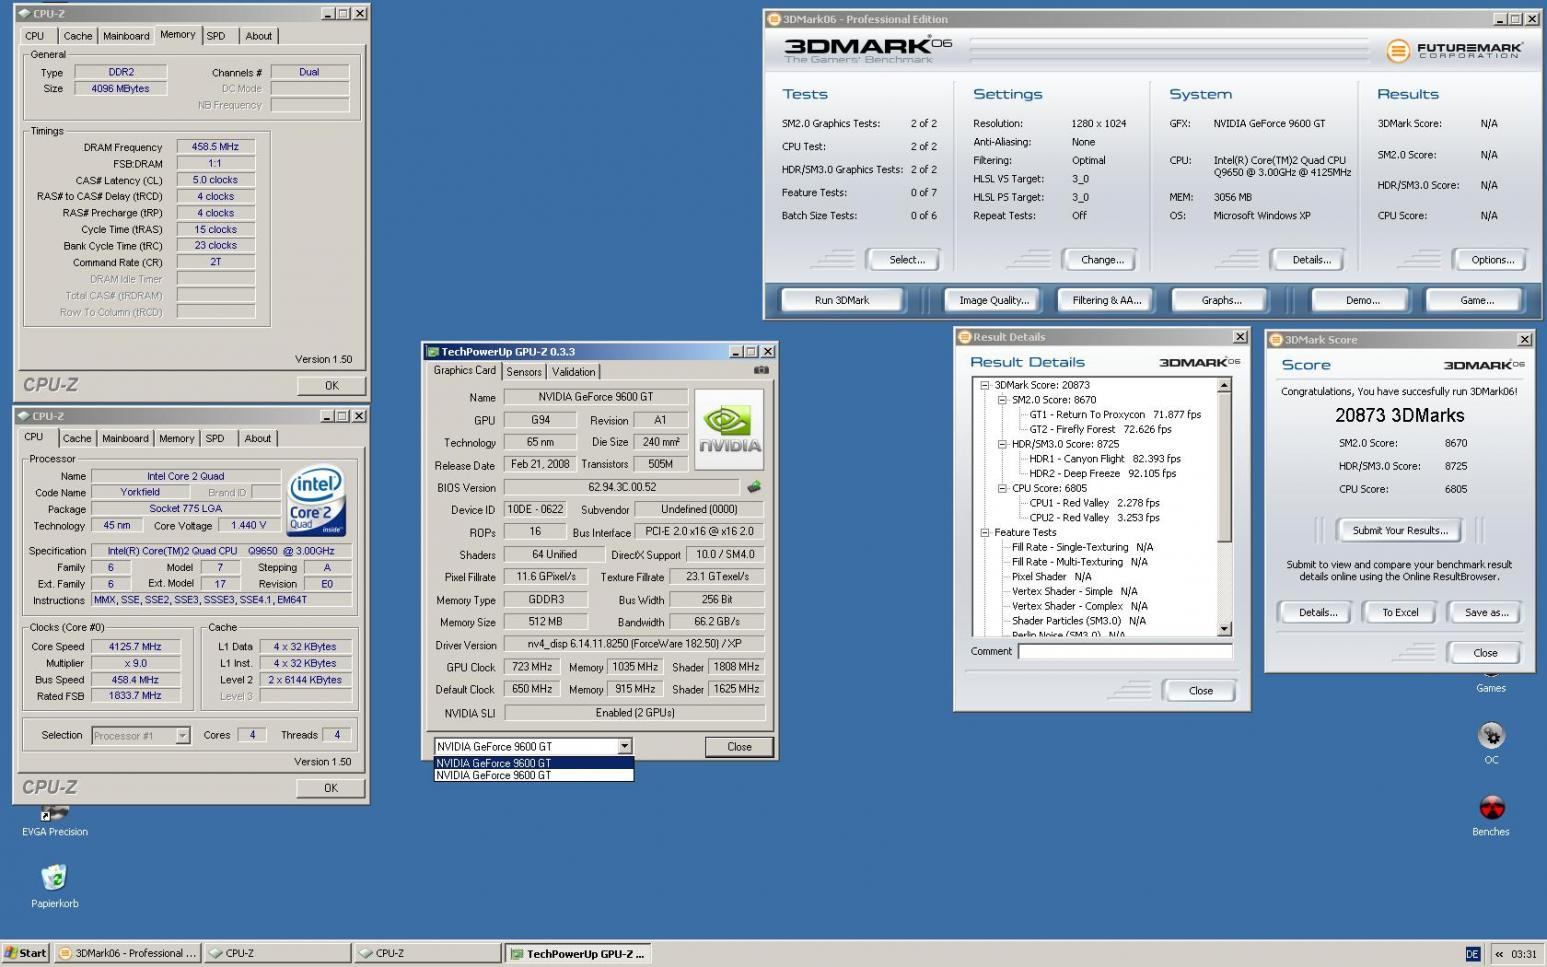Click Result Details scrollbar down arrow
This screenshot has width=1547, height=967.
[1224, 629]
